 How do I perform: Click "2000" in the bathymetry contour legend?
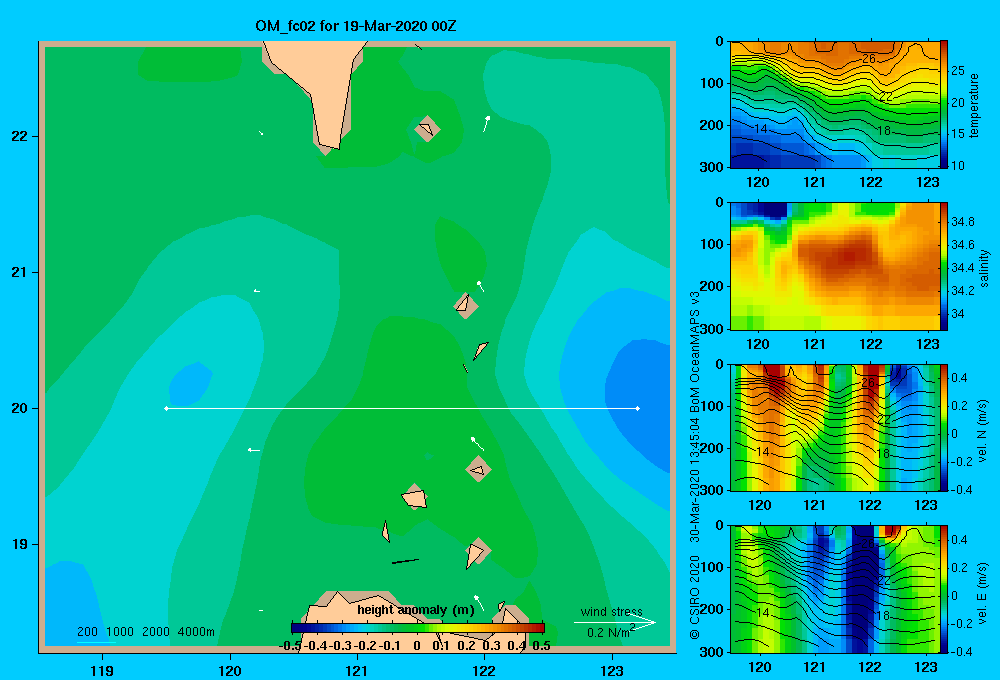tap(156, 632)
